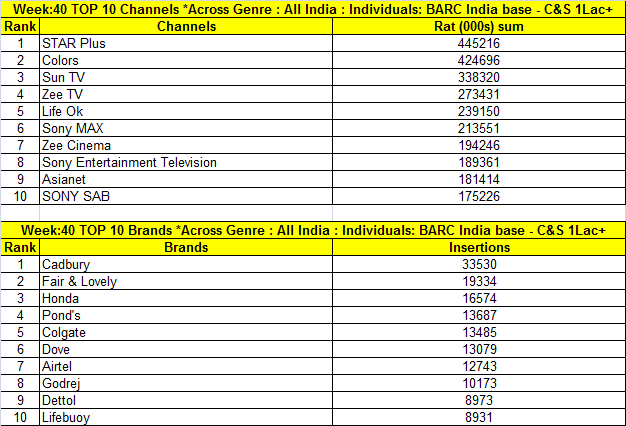Select rank 5 beside Life Ok

[20, 111]
